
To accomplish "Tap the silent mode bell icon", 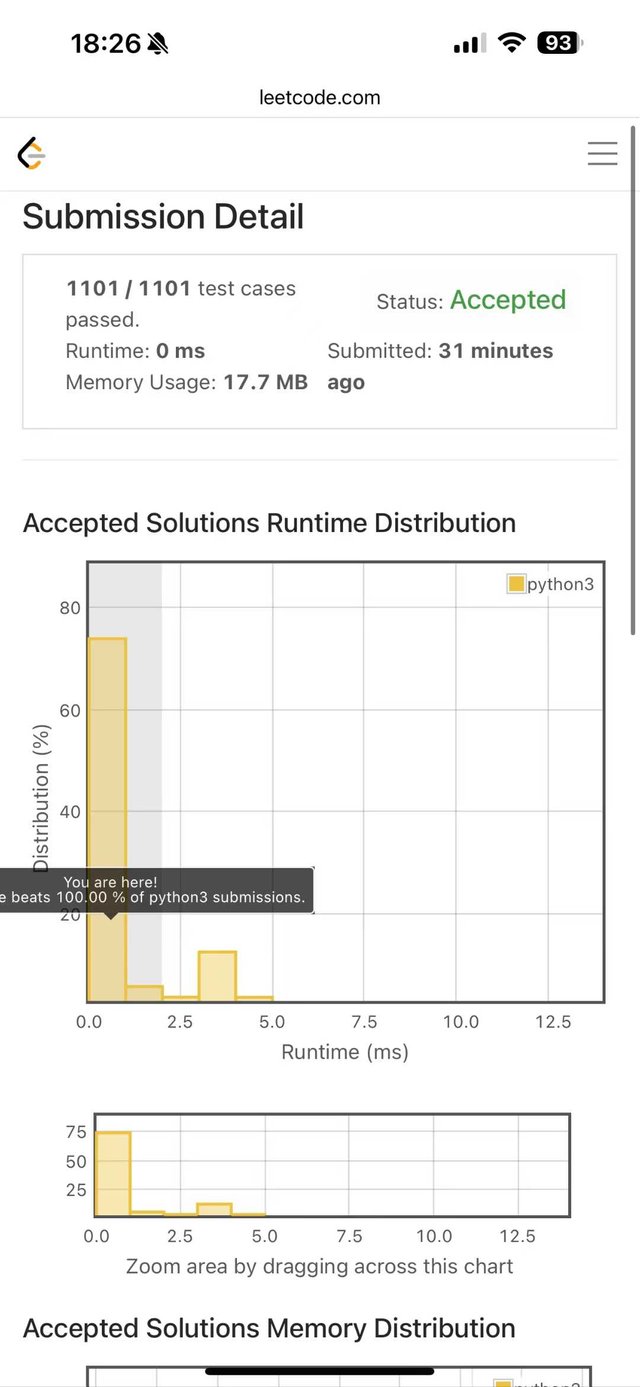I will tap(158, 43).
